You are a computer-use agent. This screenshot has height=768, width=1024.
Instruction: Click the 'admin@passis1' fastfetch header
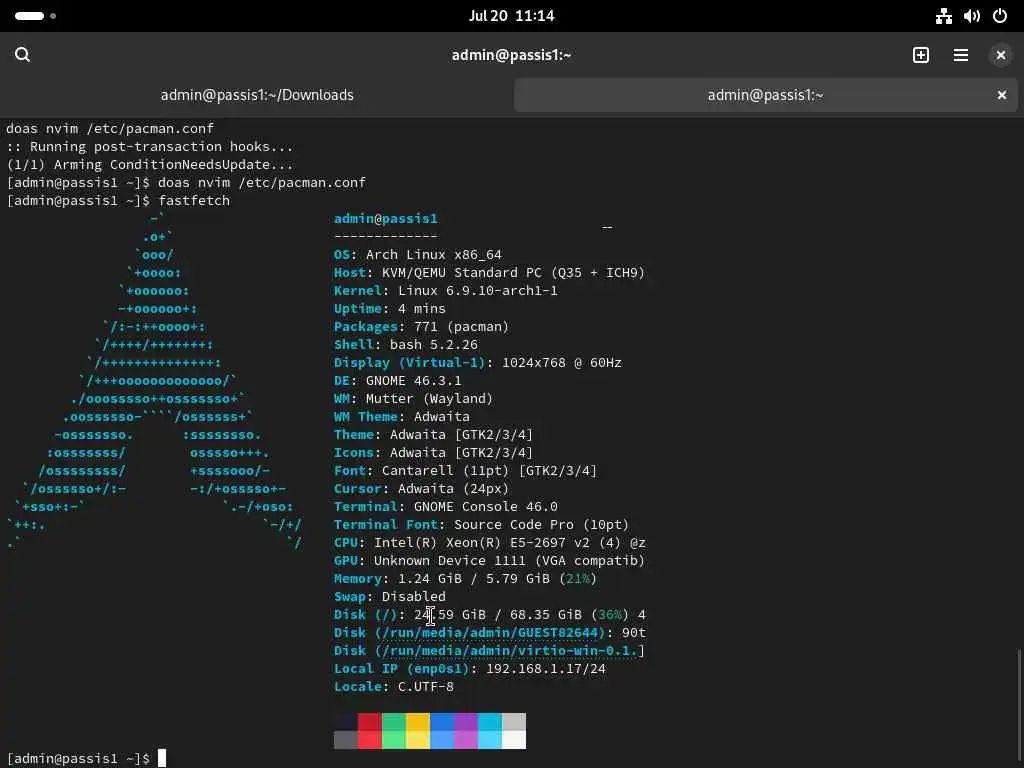pyautogui.click(x=385, y=219)
